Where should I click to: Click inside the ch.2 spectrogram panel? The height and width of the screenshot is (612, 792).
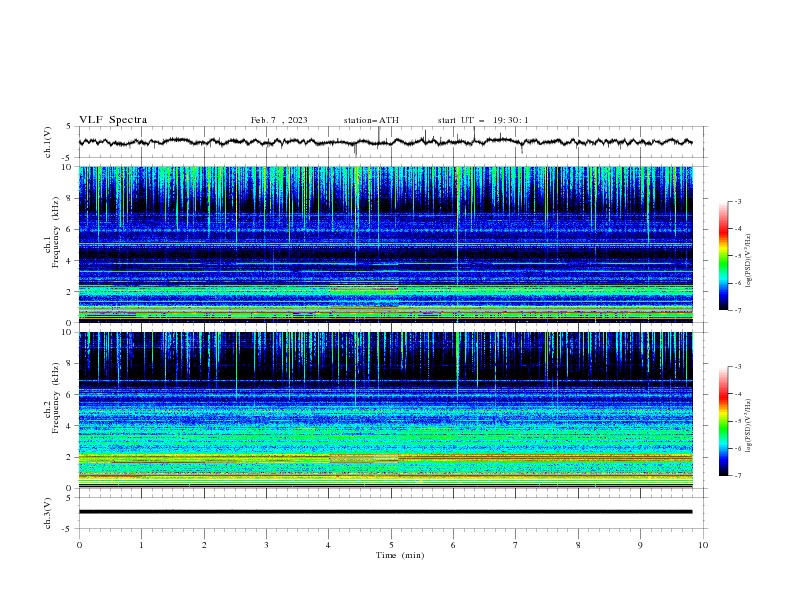click(x=385, y=410)
